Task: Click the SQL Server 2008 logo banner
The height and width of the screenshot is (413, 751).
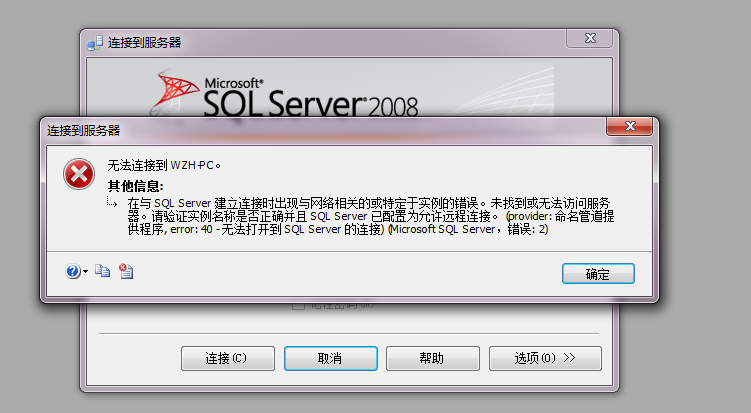Action: click(320, 90)
